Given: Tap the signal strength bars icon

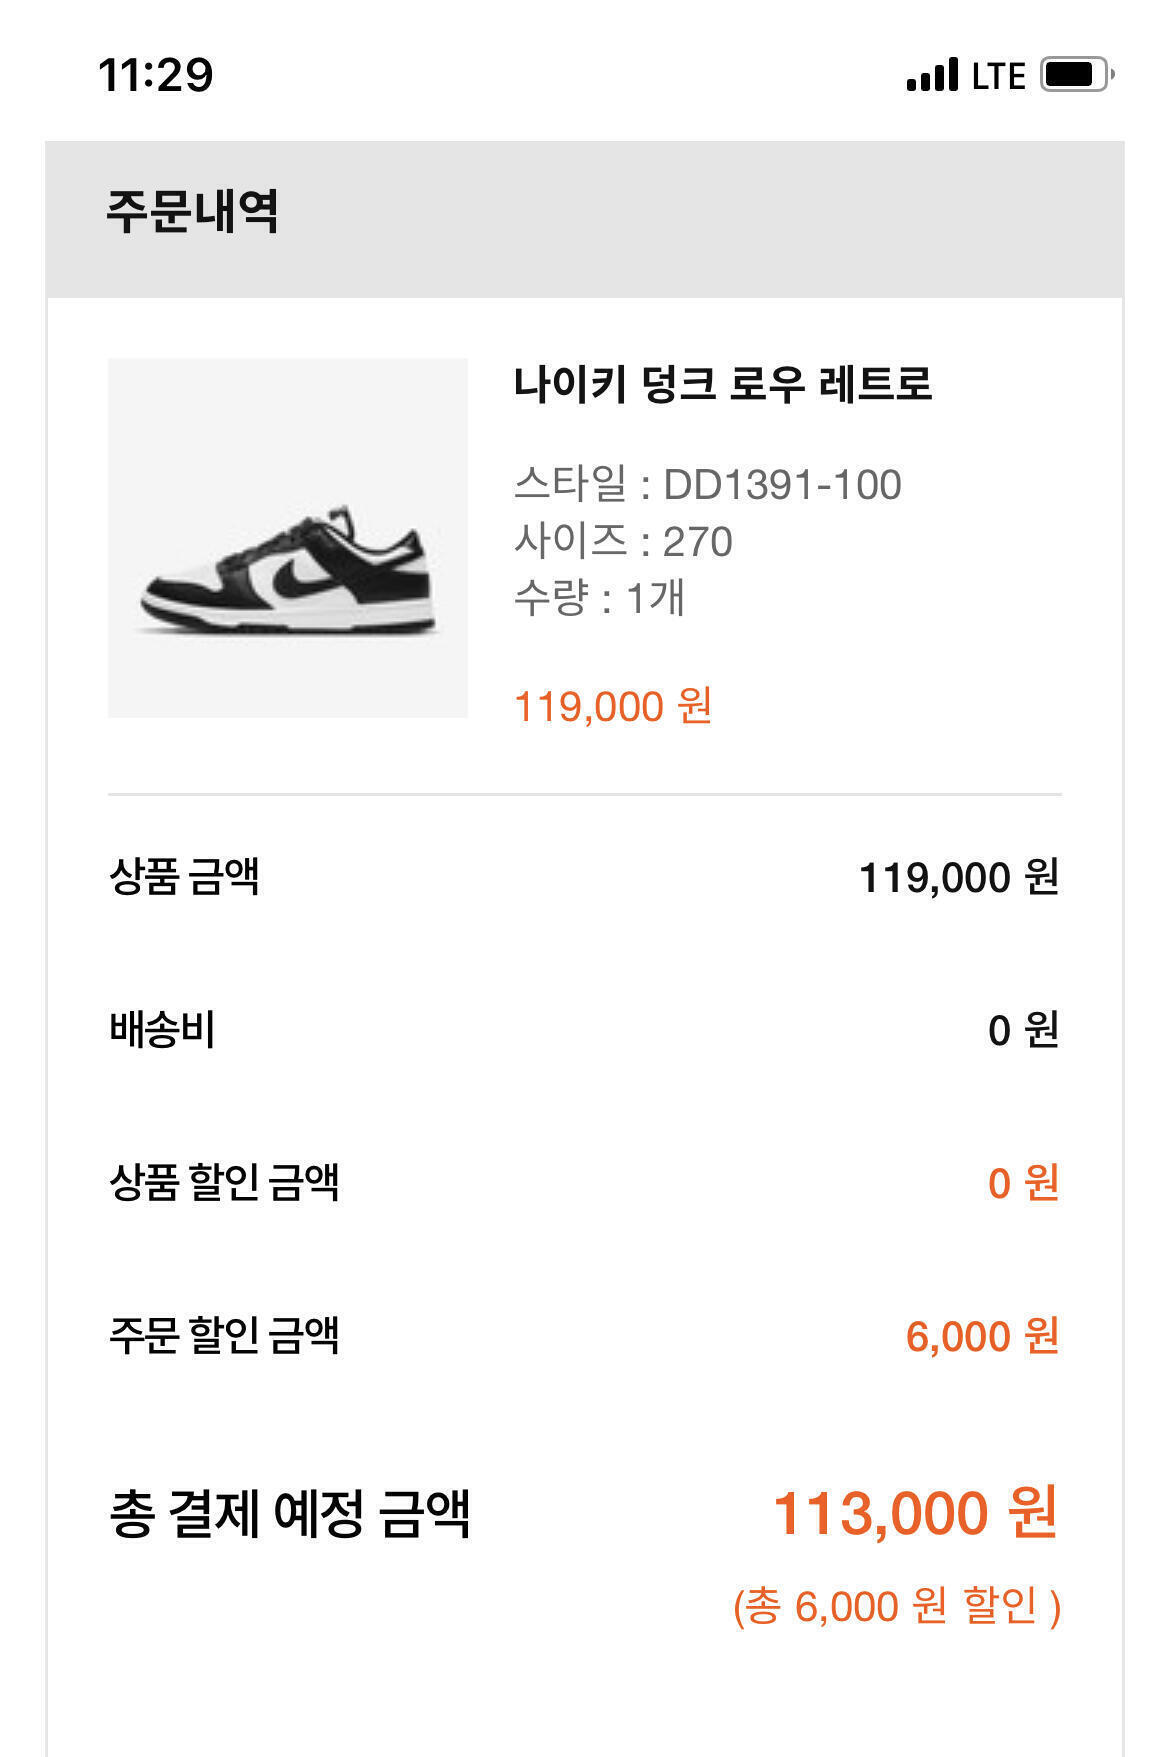Looking at the screenshot, I should point(932,75).
